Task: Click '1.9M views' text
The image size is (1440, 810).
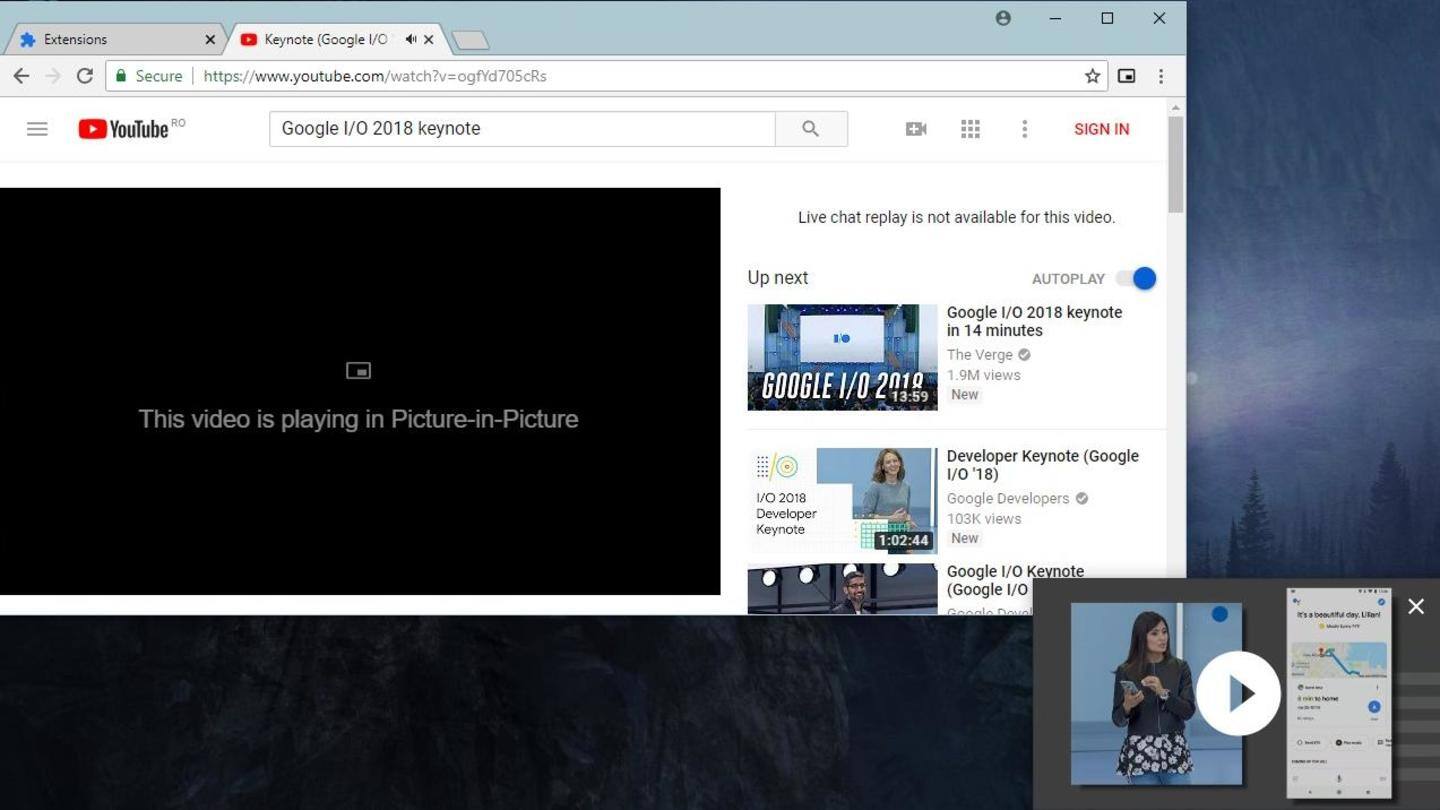Action: [984, 375]
